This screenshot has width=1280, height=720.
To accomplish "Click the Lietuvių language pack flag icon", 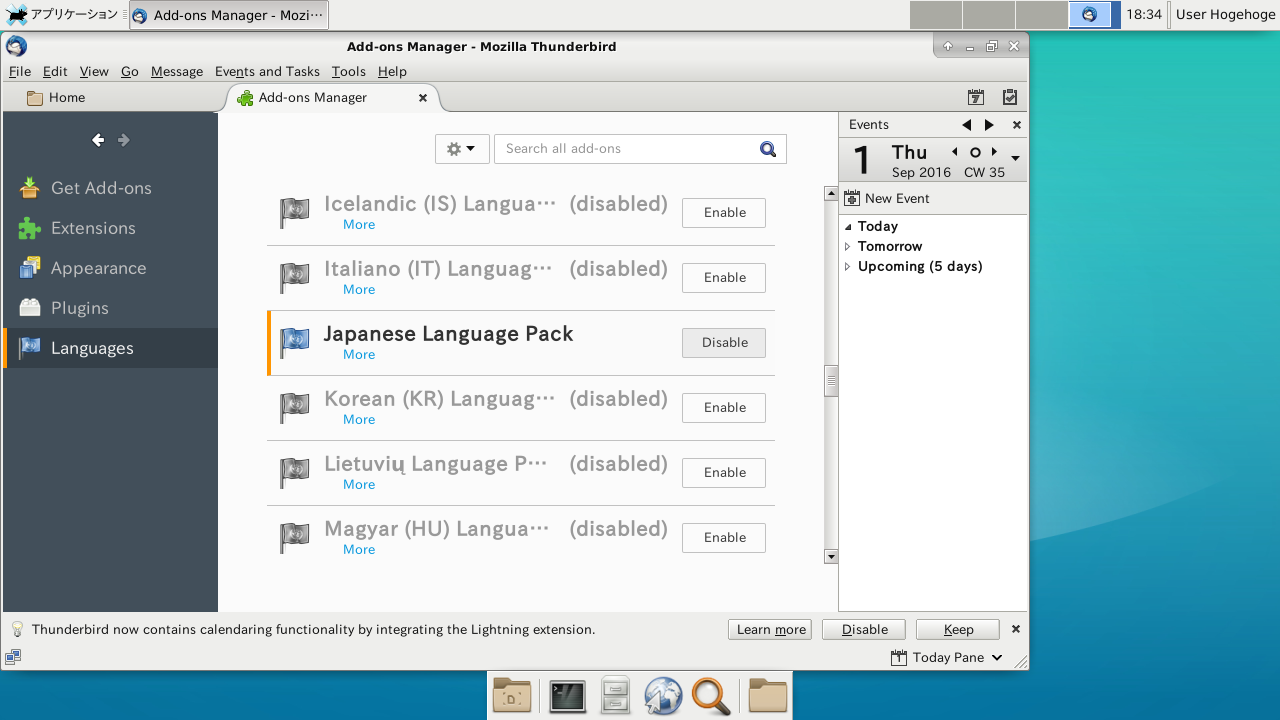I will [x=294, y=472].
